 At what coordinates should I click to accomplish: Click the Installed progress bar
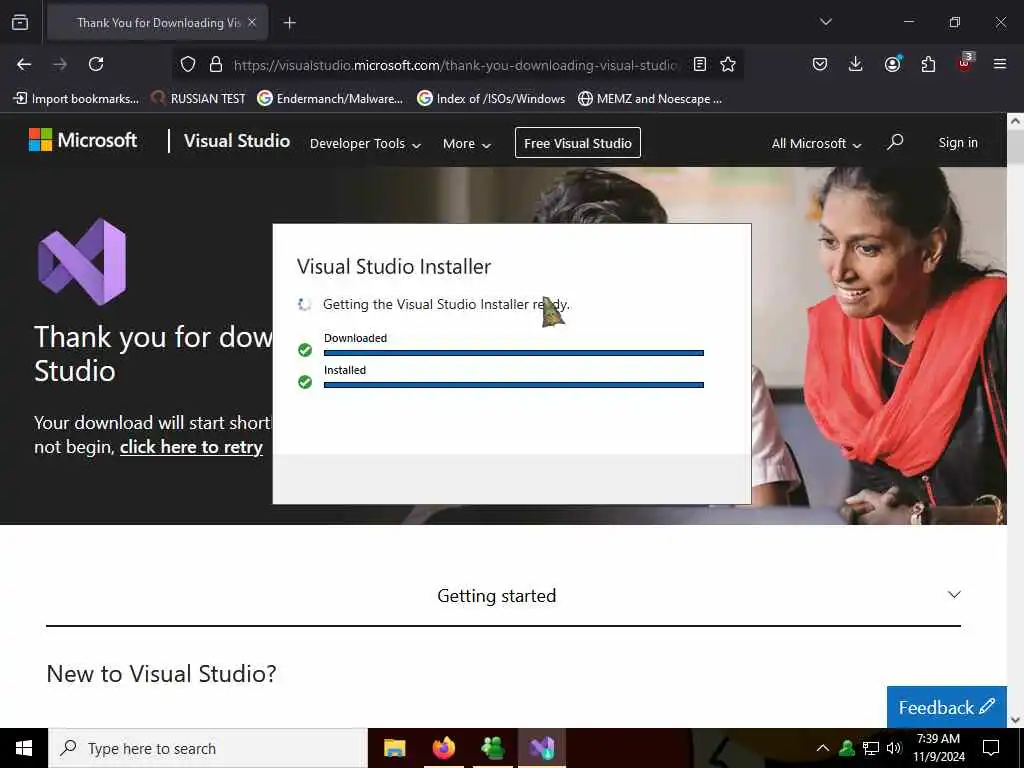(x=513, y=385)
